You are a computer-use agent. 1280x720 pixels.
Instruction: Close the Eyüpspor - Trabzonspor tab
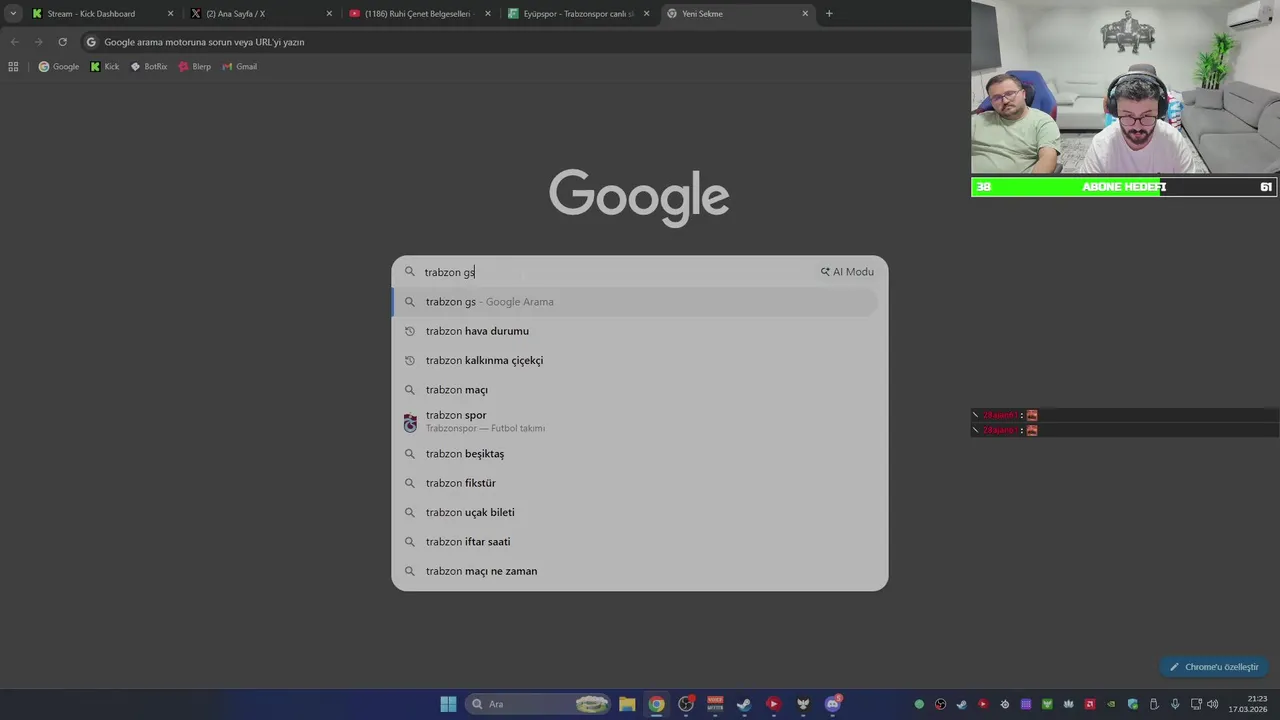pos(646,13)
